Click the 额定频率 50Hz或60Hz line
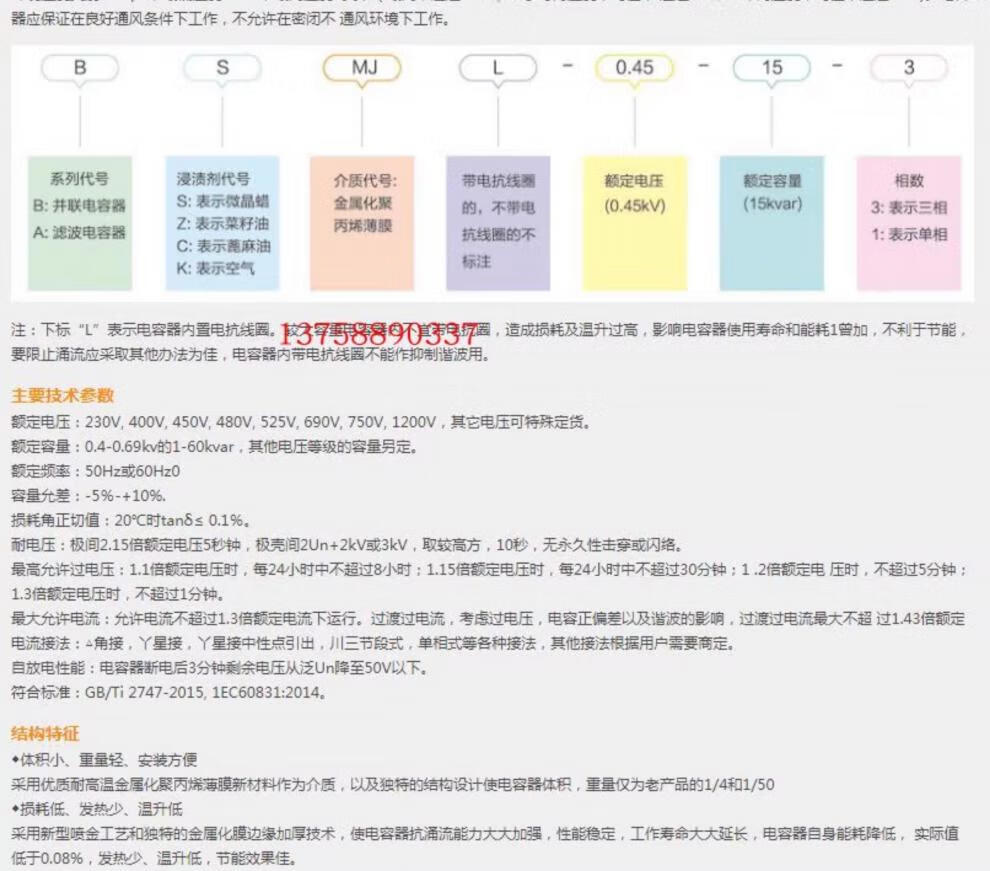990x871 pixels. [x=96, y=471]
